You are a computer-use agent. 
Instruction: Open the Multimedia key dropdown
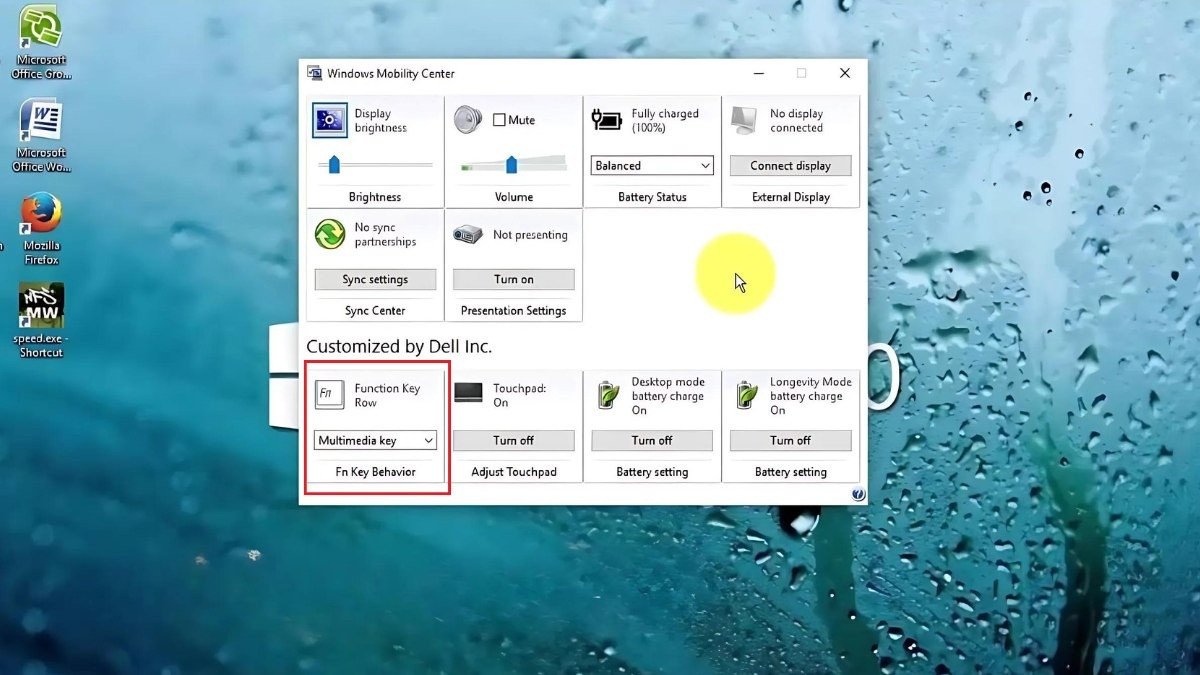[374, 440]
